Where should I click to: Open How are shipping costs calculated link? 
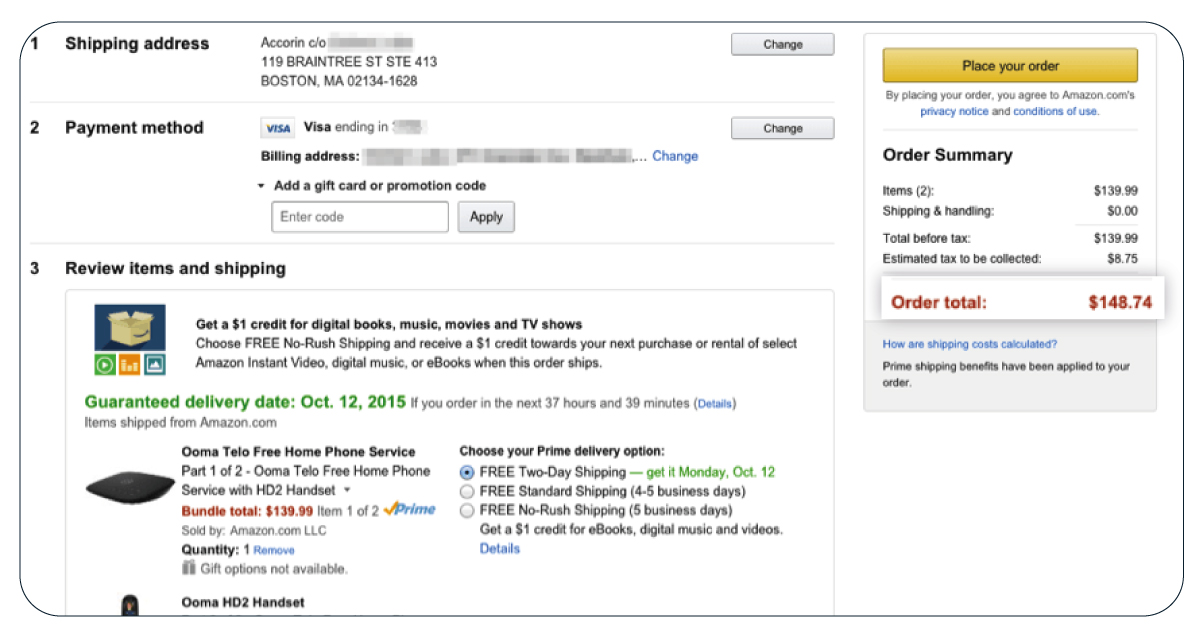[970, 344]
